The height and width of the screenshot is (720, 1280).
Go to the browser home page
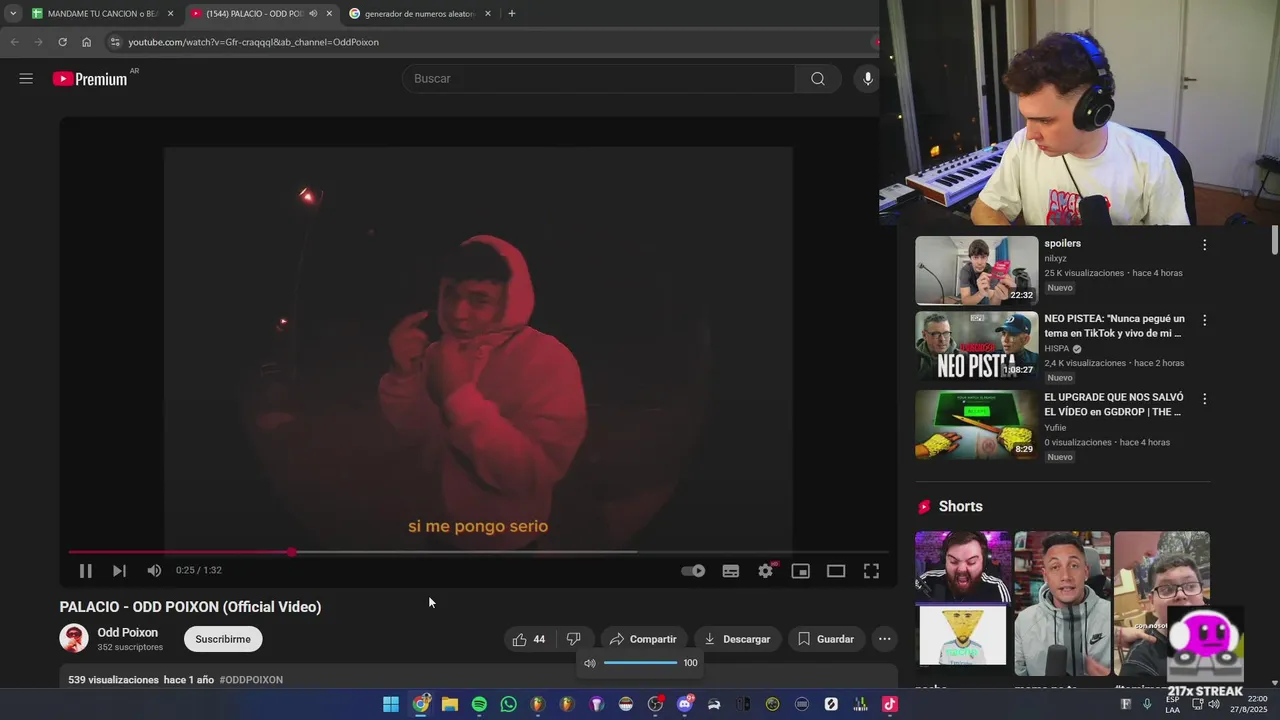(x=86, y=42)
